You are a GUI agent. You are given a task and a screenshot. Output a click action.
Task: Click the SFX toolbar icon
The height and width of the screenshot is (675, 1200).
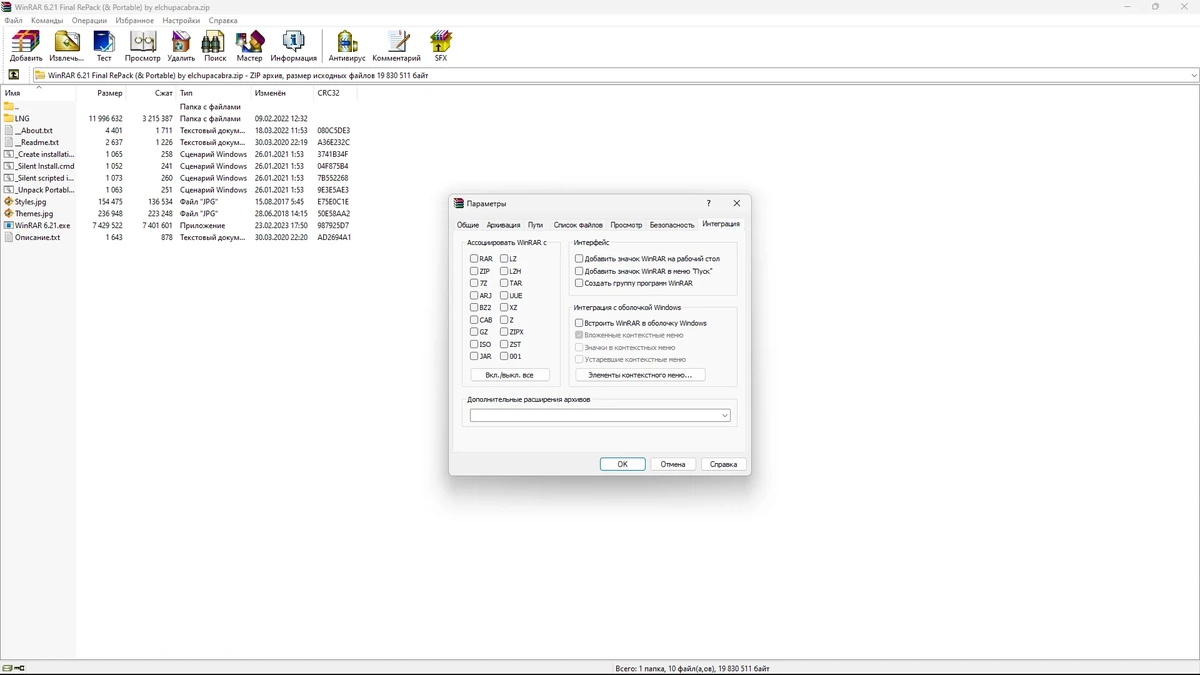point(441,42)
